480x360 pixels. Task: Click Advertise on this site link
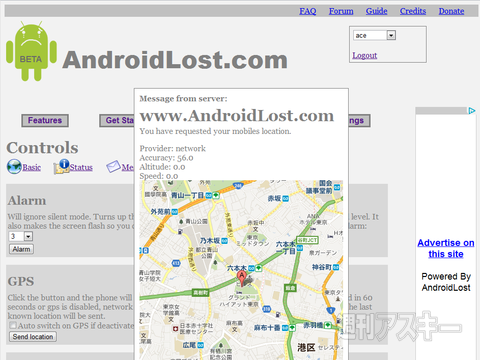tap(446, 248)
